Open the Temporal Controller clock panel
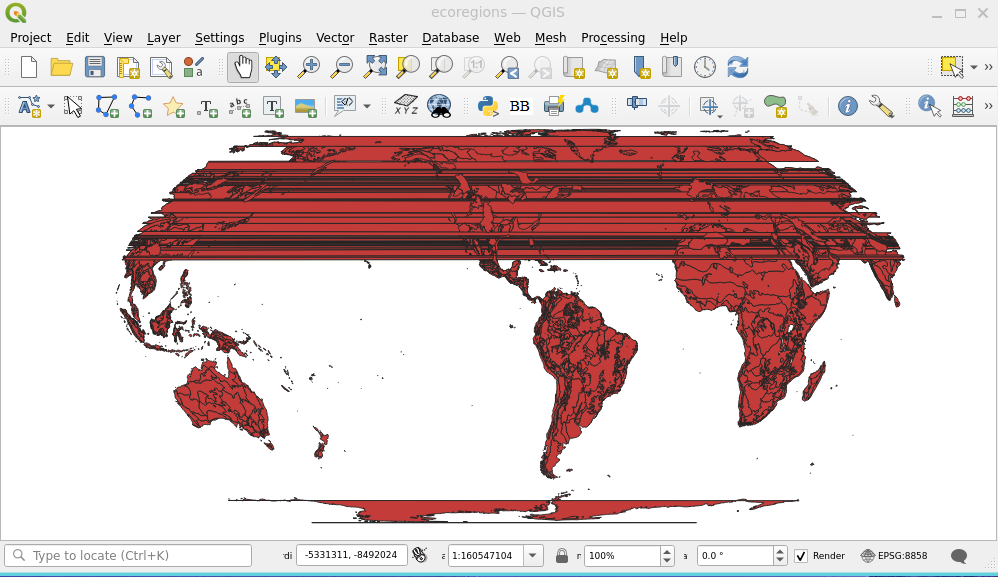 [705, 67]
